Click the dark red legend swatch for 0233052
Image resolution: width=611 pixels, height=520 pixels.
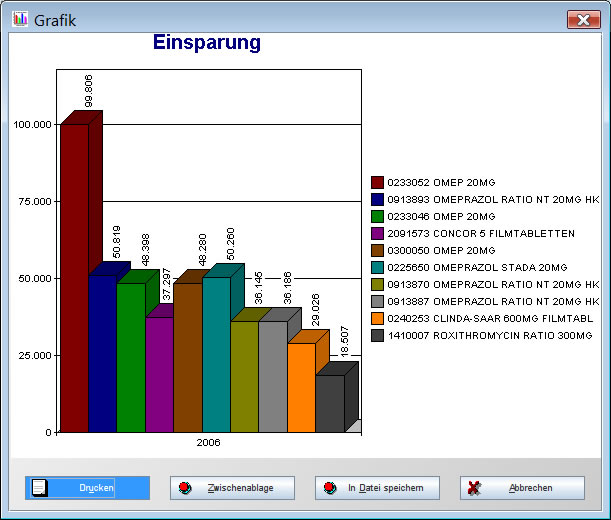click(x=378, y=182)
